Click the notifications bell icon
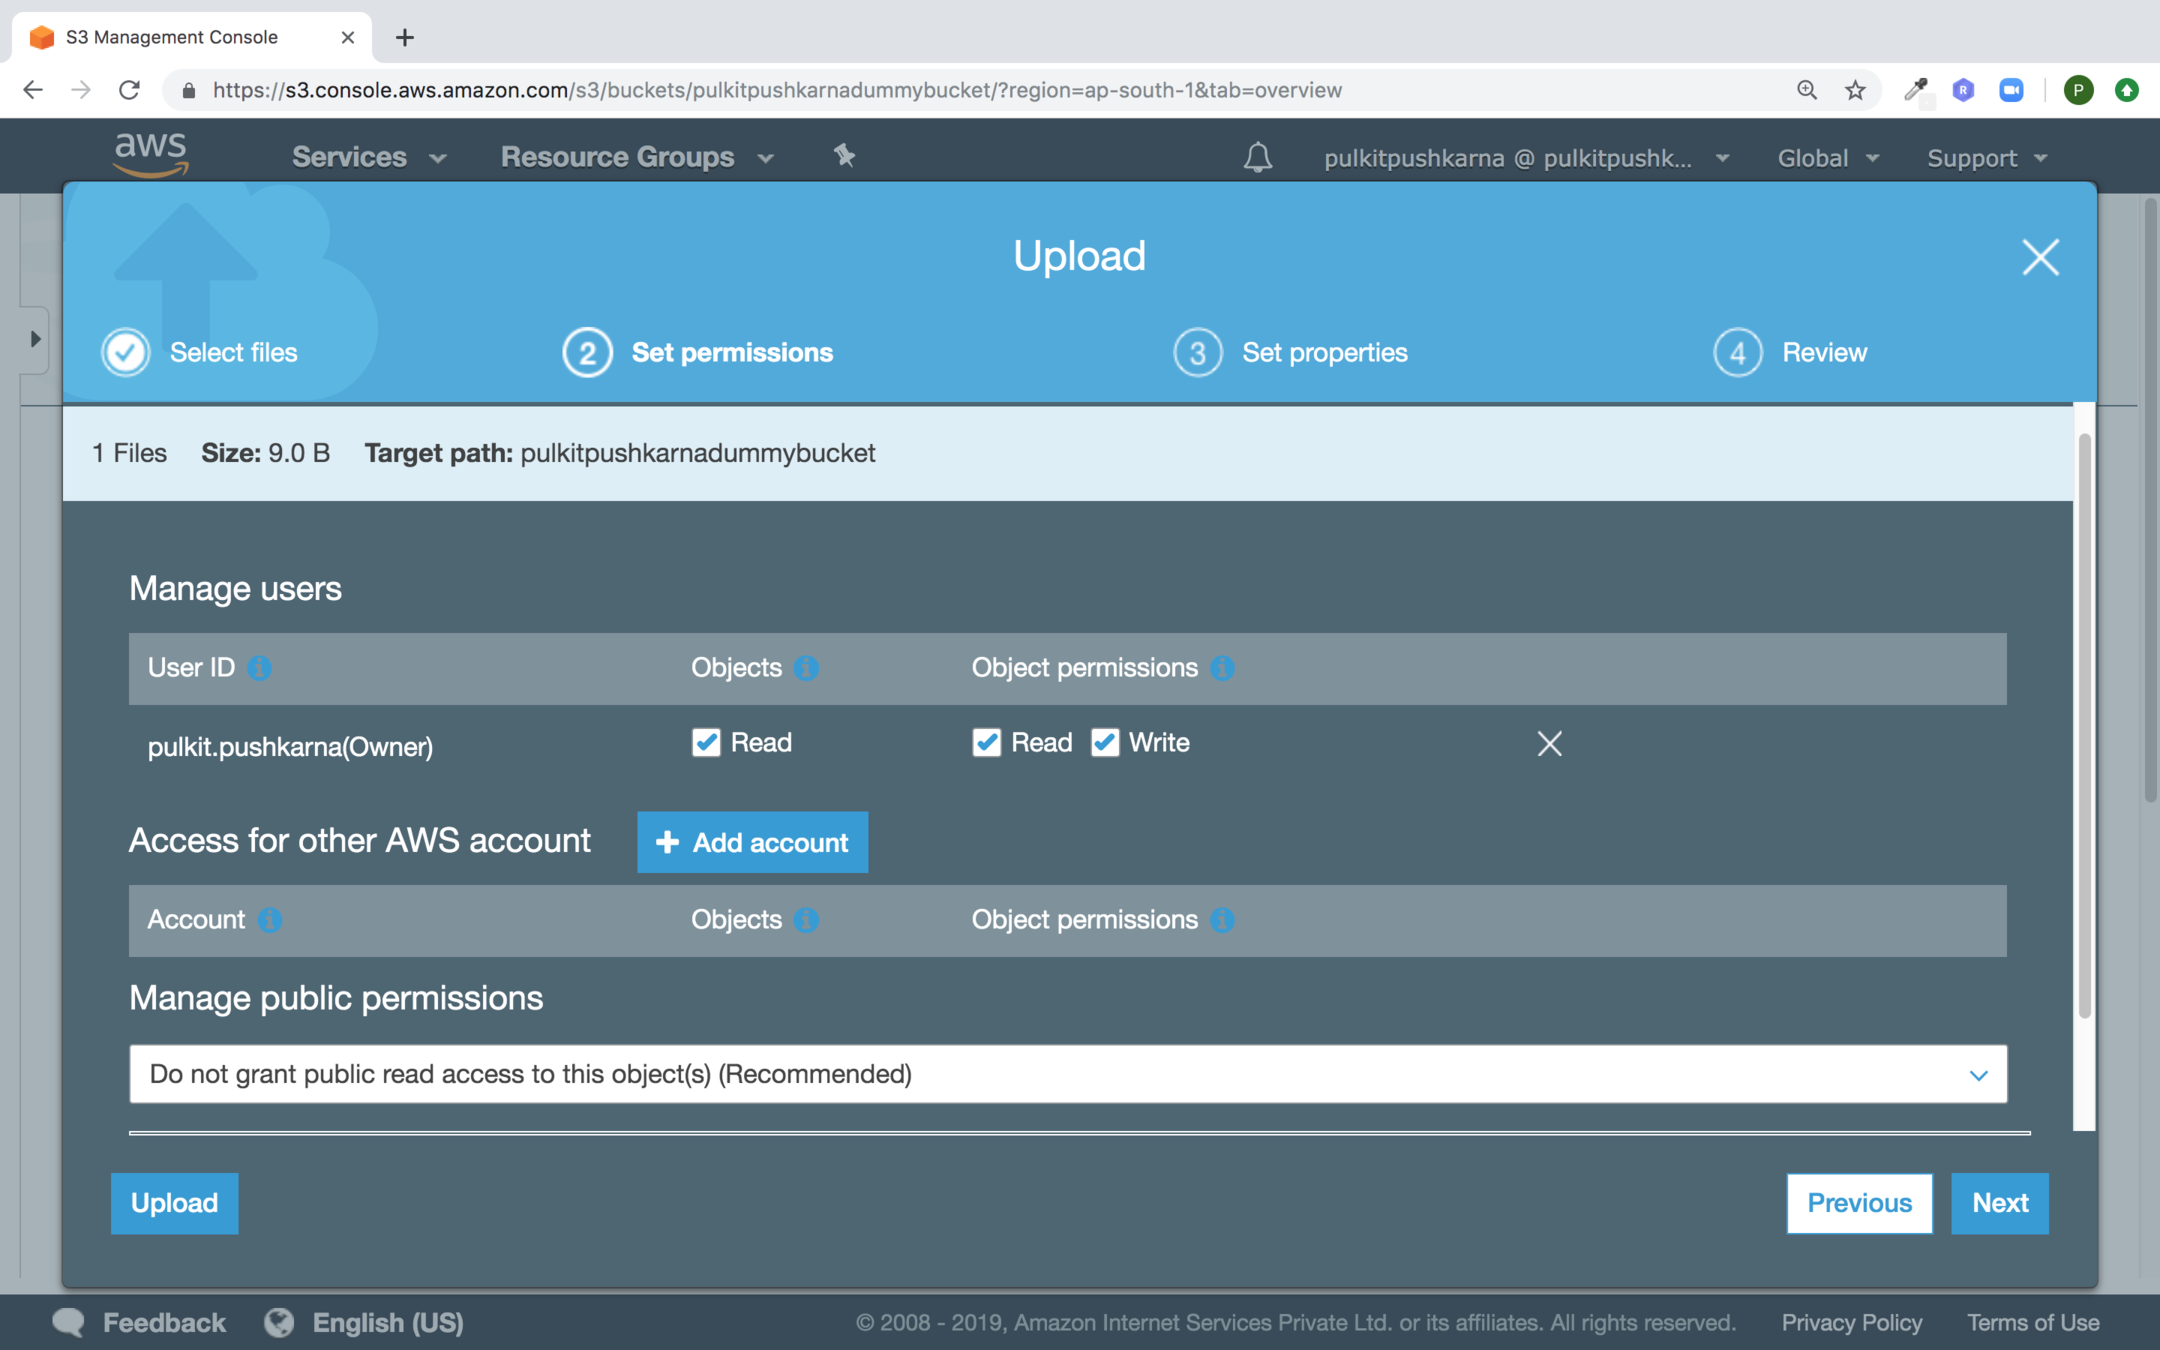Viewport: 2160px width, 1350px height. [x=1257, y=157]
